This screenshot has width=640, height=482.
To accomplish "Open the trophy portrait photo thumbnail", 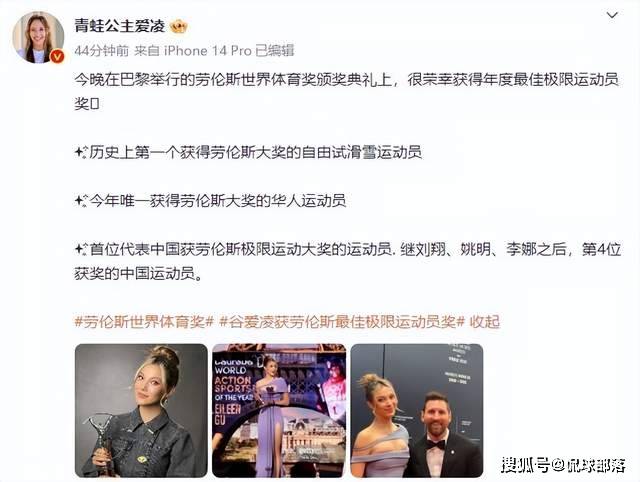I will click(x=141, y=411).
